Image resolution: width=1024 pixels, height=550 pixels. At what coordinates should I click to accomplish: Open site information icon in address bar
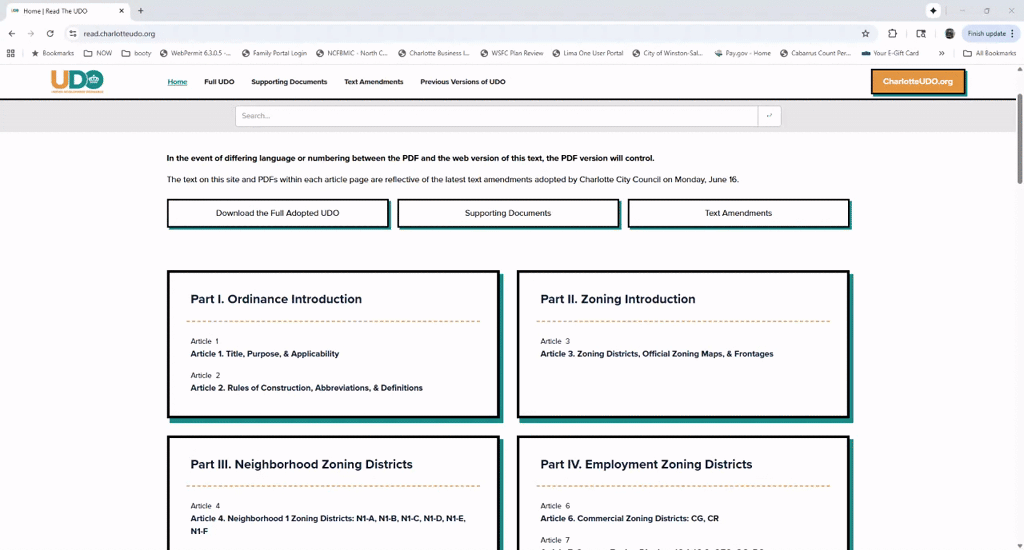(x=72, y=33)
